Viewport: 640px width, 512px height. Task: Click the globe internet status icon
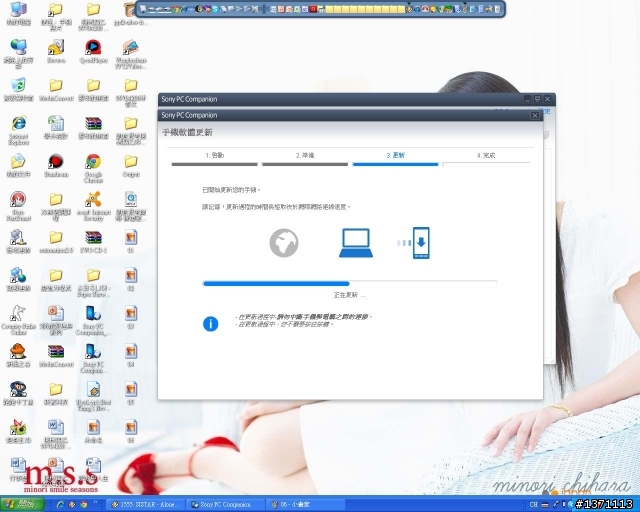pyautogui.click(x=284, y=243)
